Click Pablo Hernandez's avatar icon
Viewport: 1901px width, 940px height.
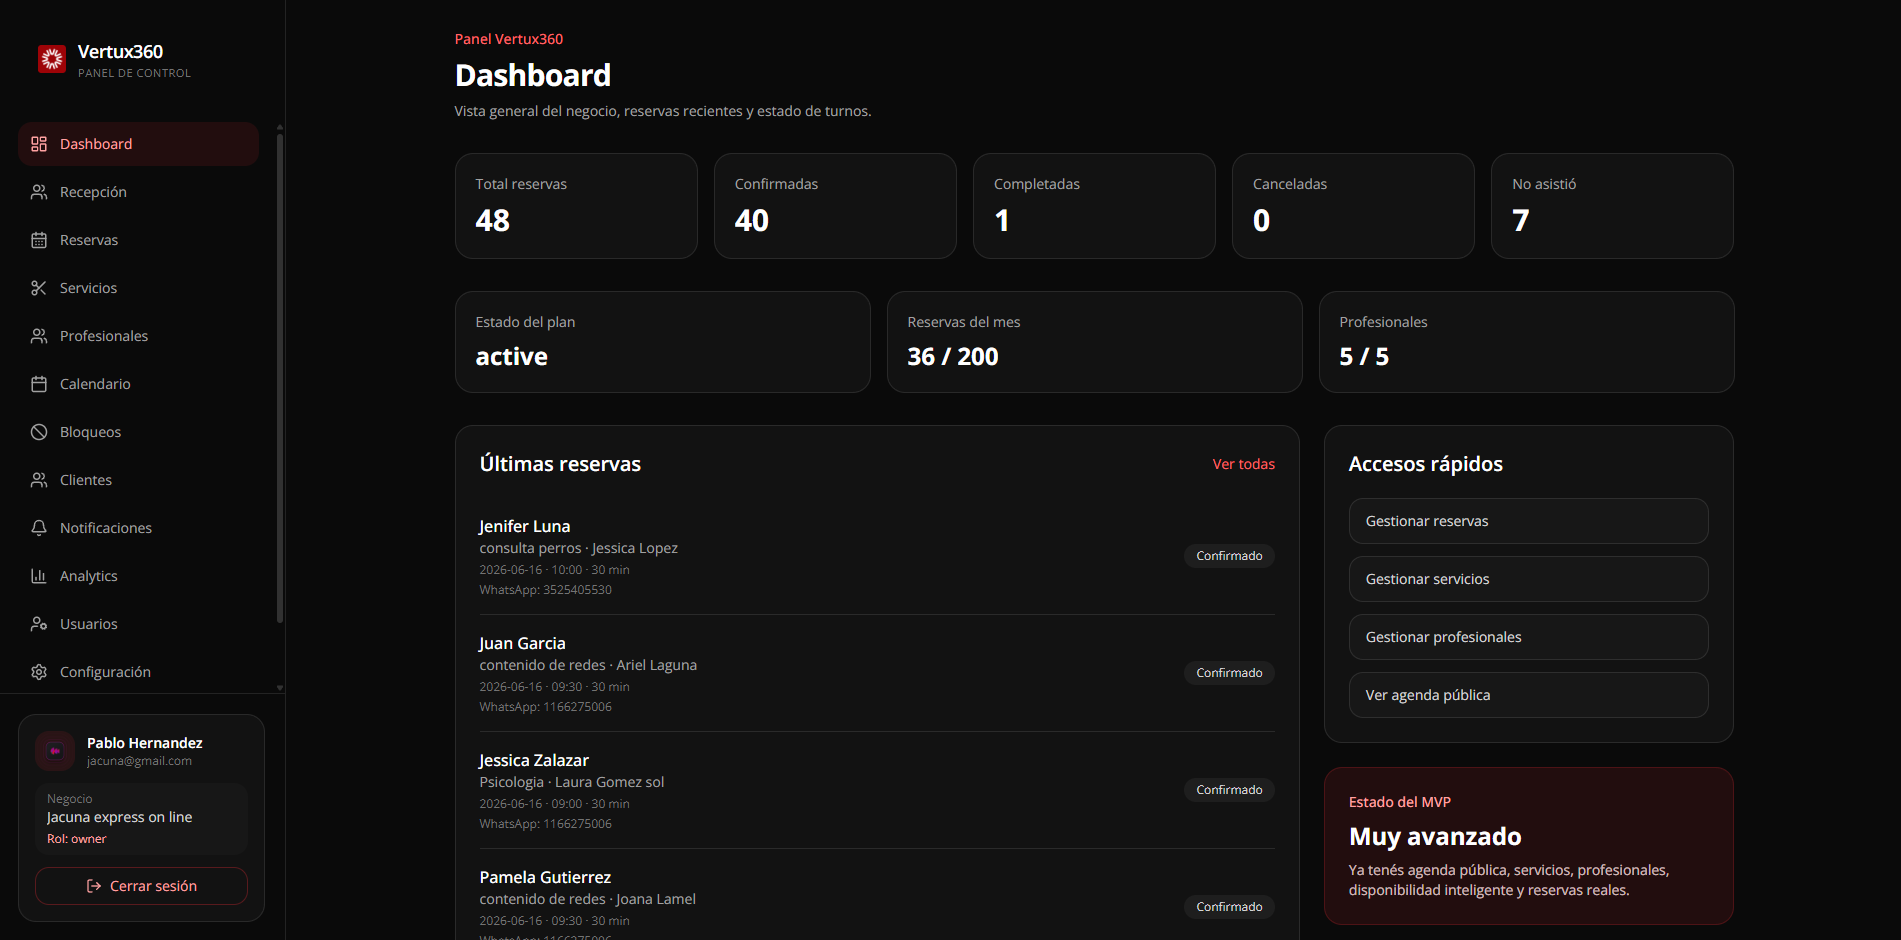click(55, 751)
